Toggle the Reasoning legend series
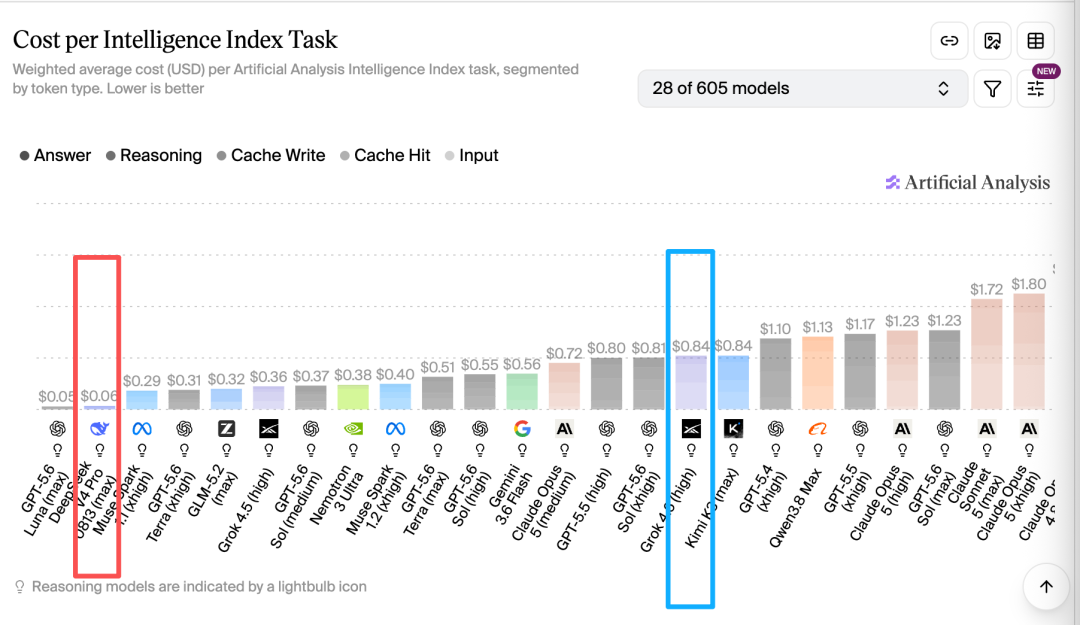 coord(154,156)
